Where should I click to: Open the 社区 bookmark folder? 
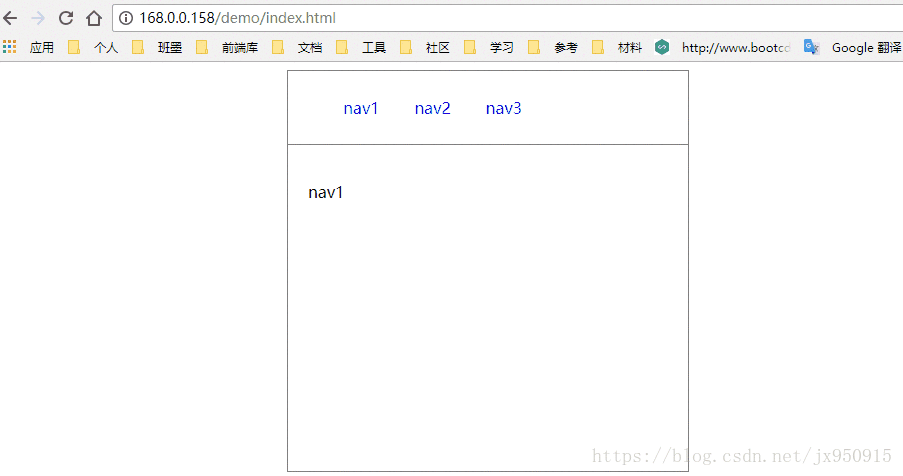pos(425,47)
